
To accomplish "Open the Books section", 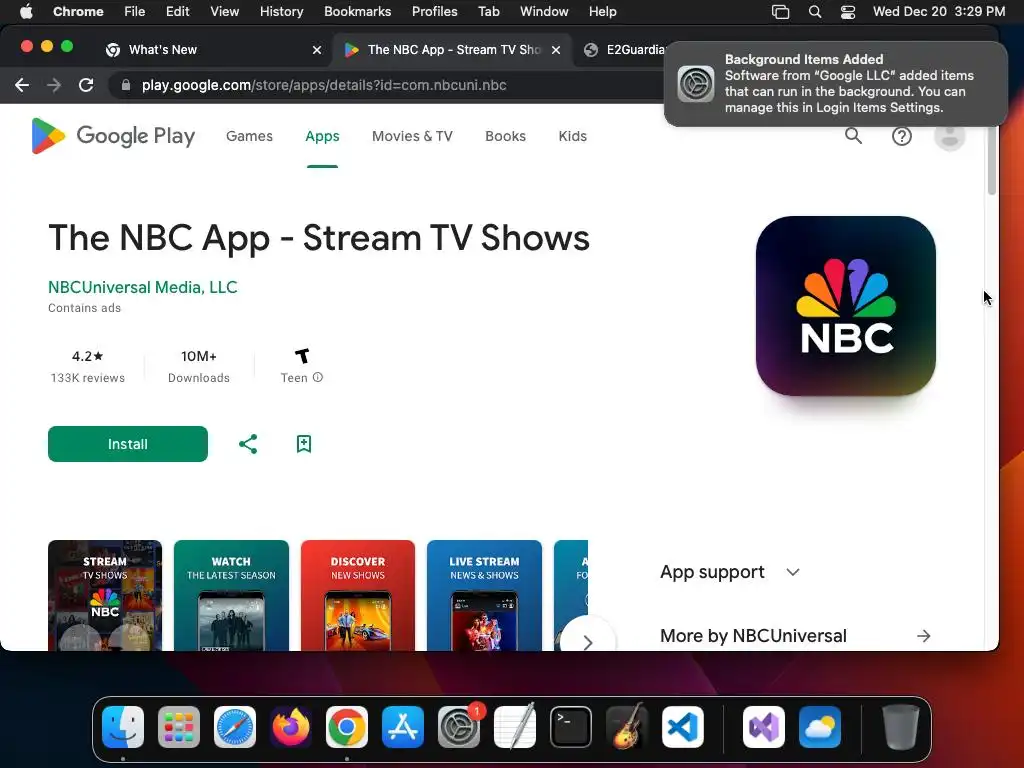I will pyautogui.click(x=505, y=136).
